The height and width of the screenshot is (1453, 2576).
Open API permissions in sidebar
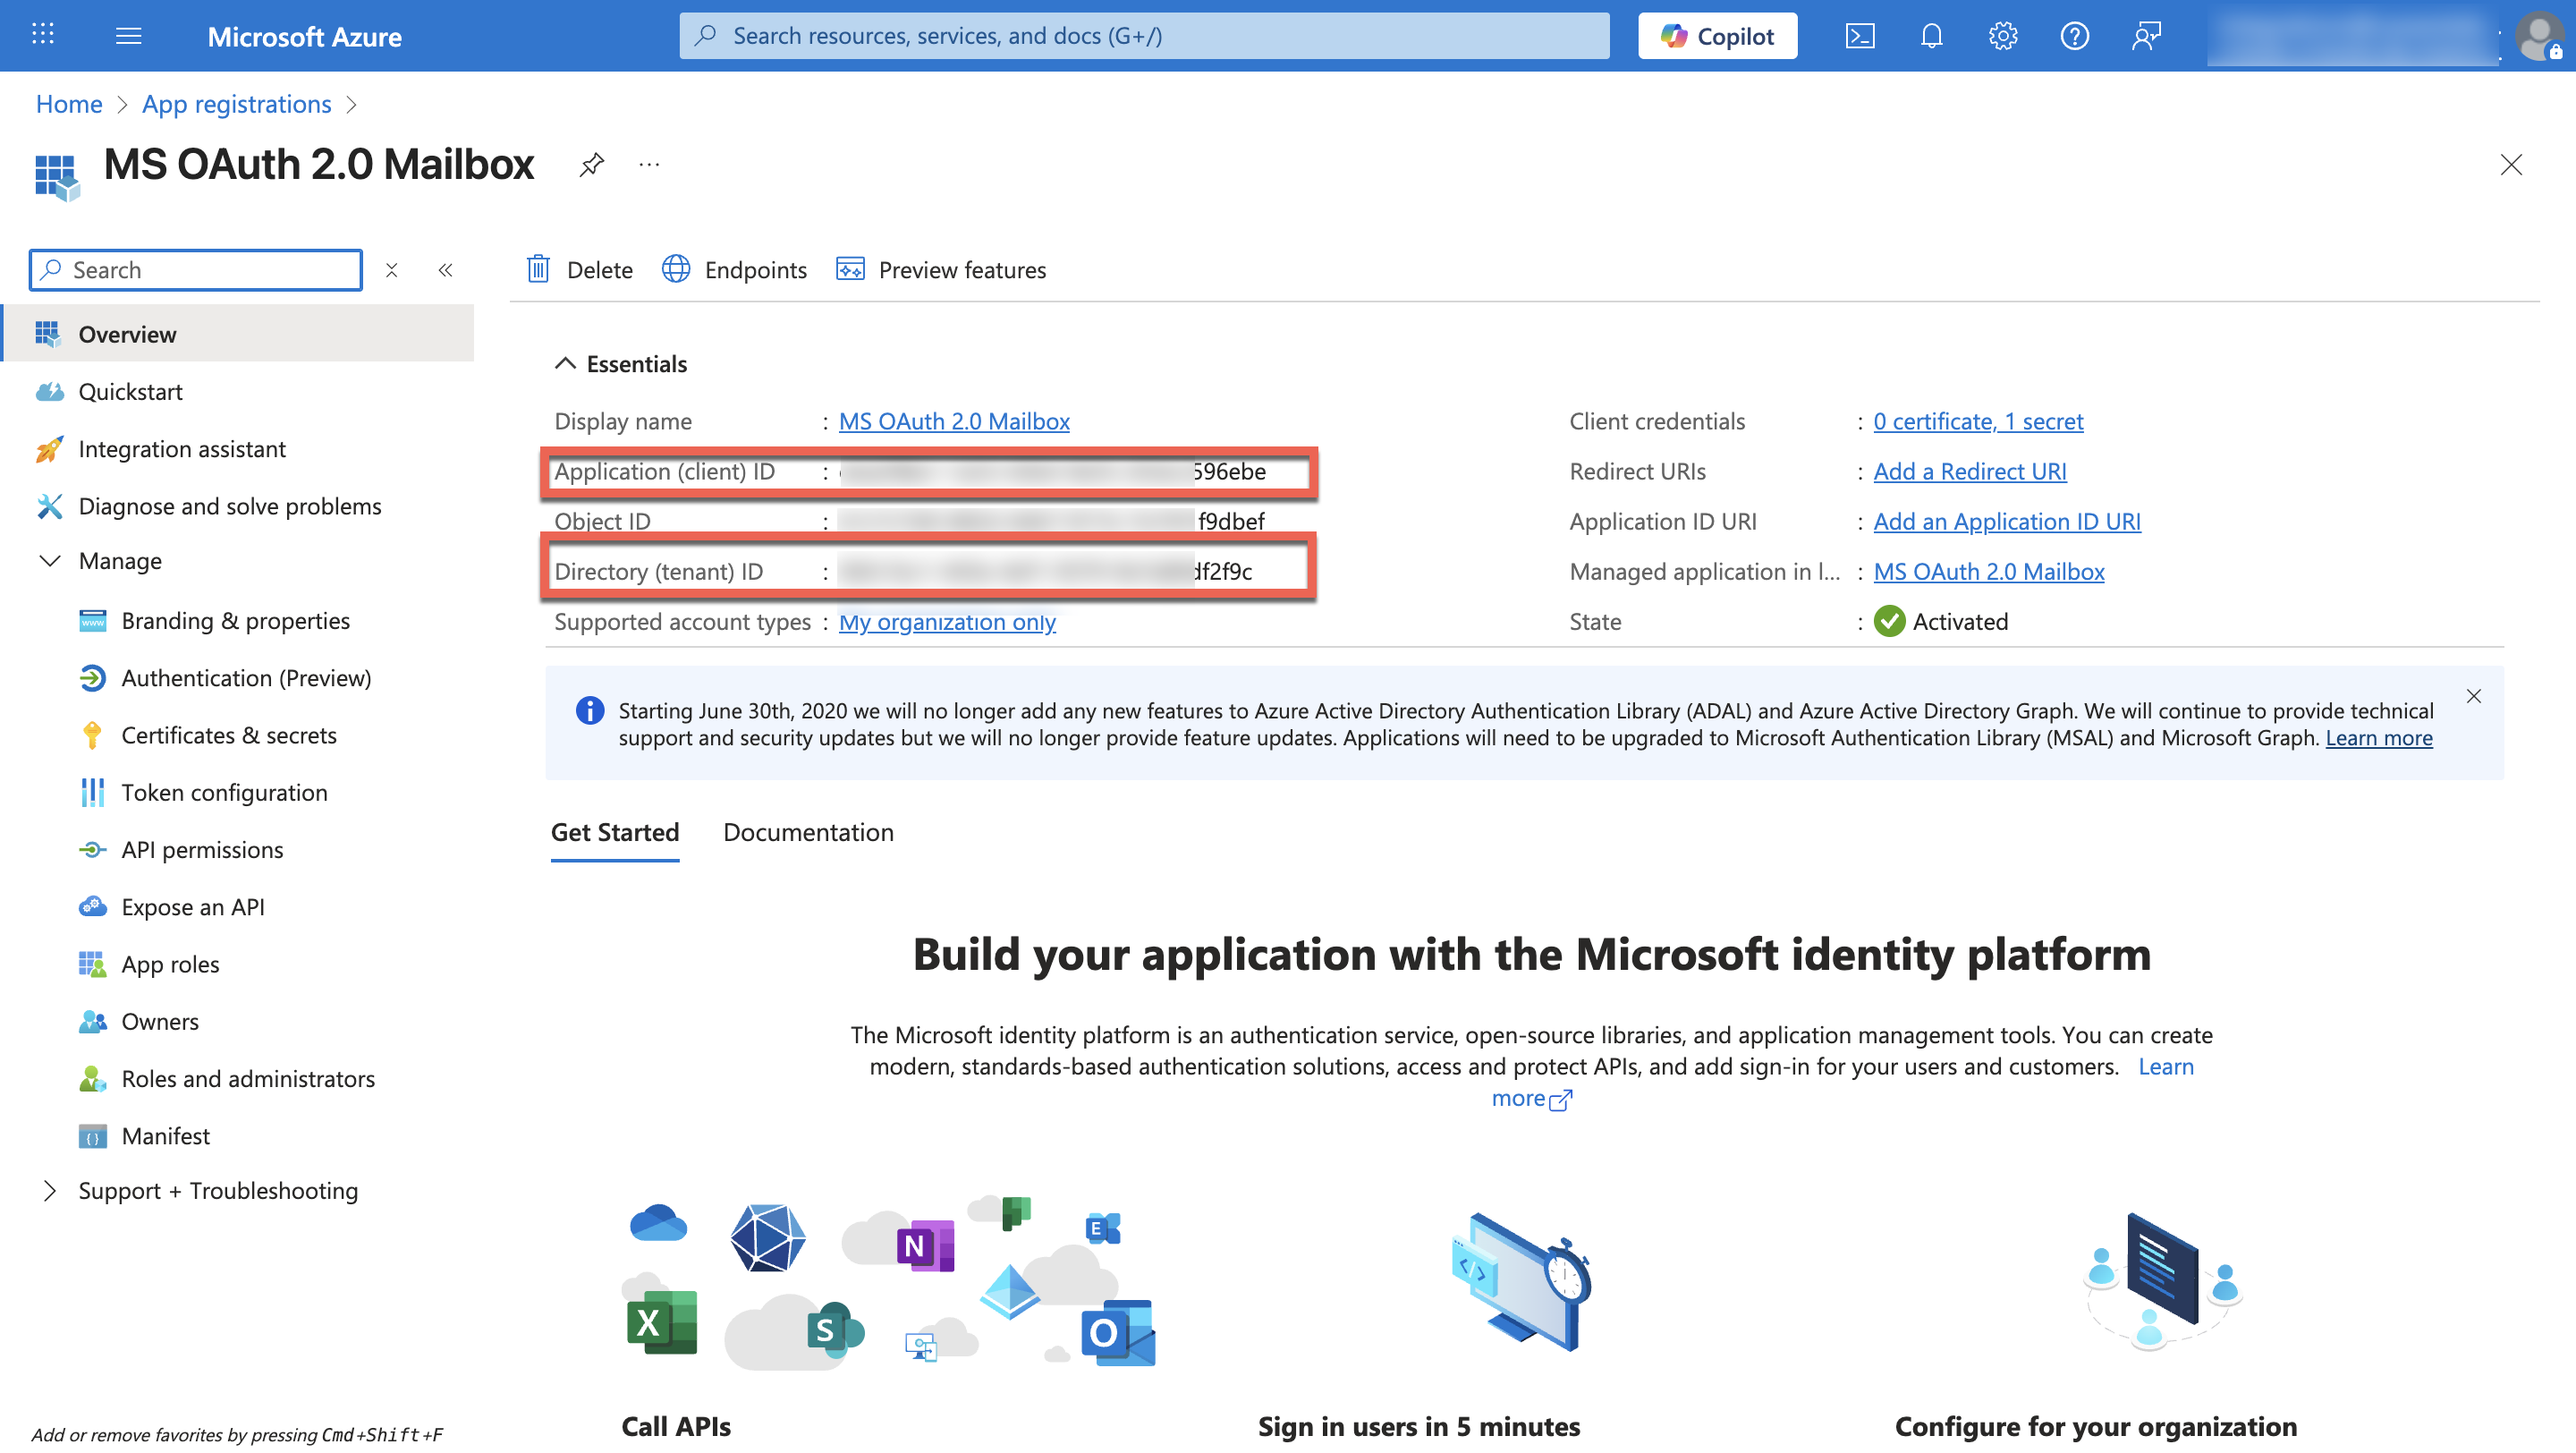click(202, 849)
